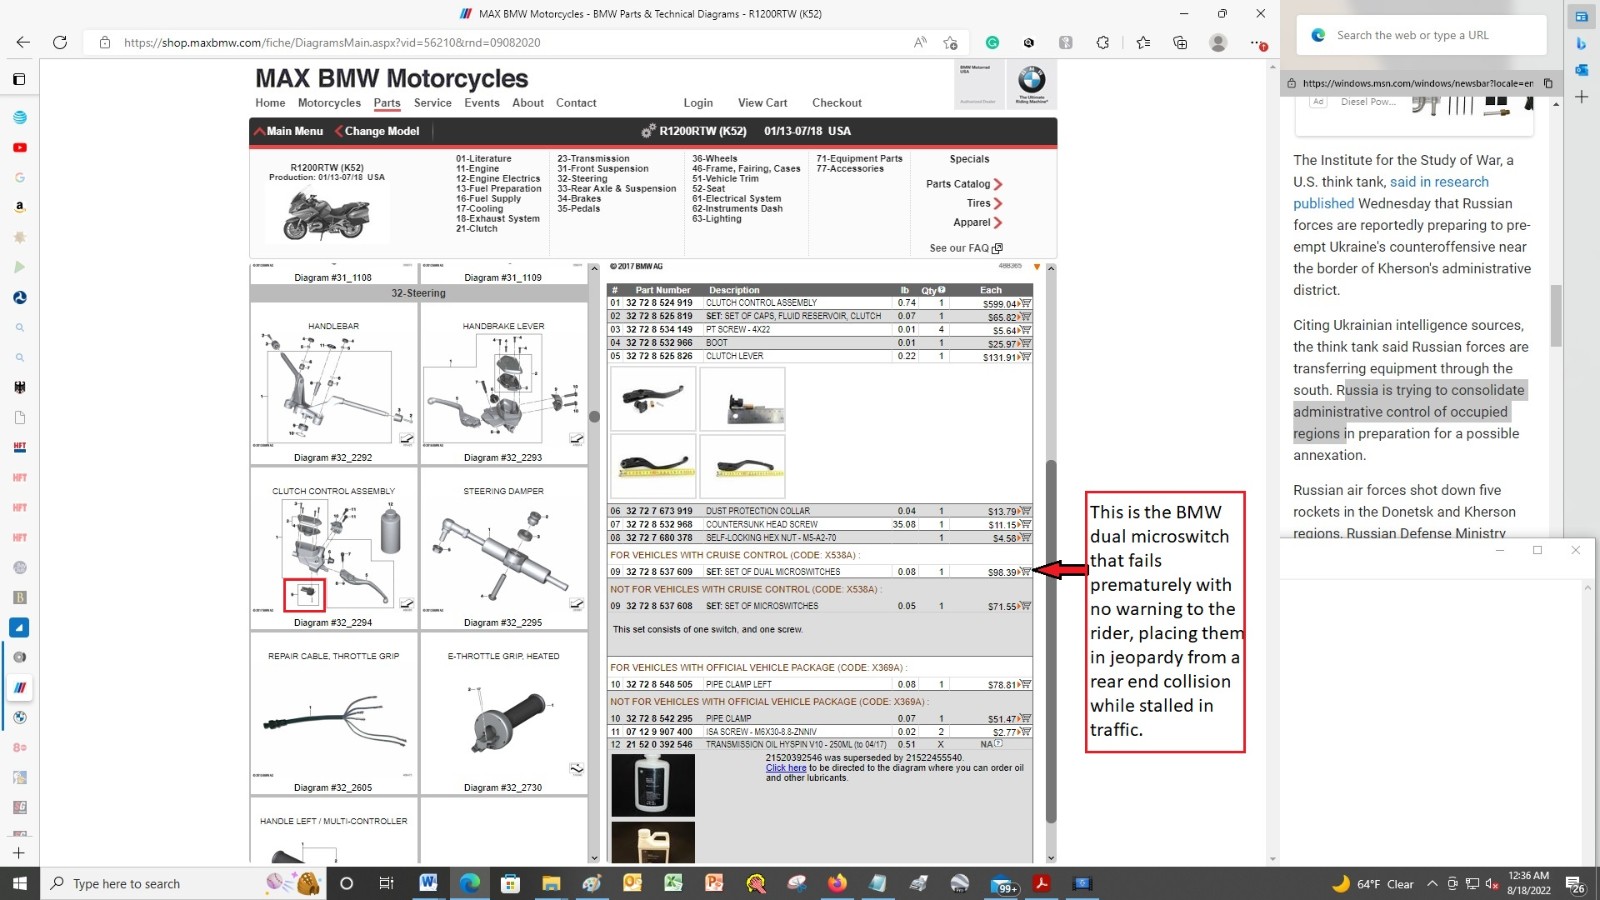Click Change Model button
The height and width of the screenshot is (900, 1600).
click(377, 131)
